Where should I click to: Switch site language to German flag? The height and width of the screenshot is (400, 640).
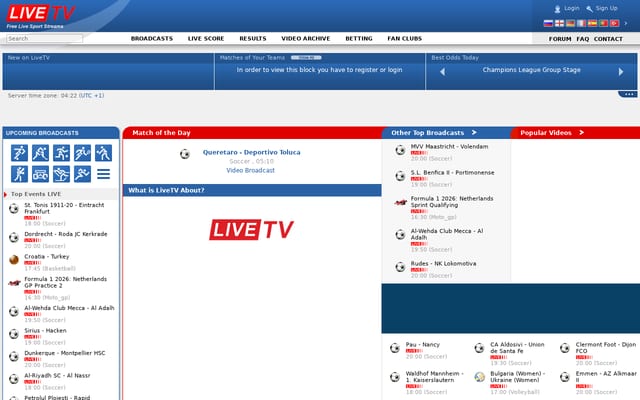point(570,23)
